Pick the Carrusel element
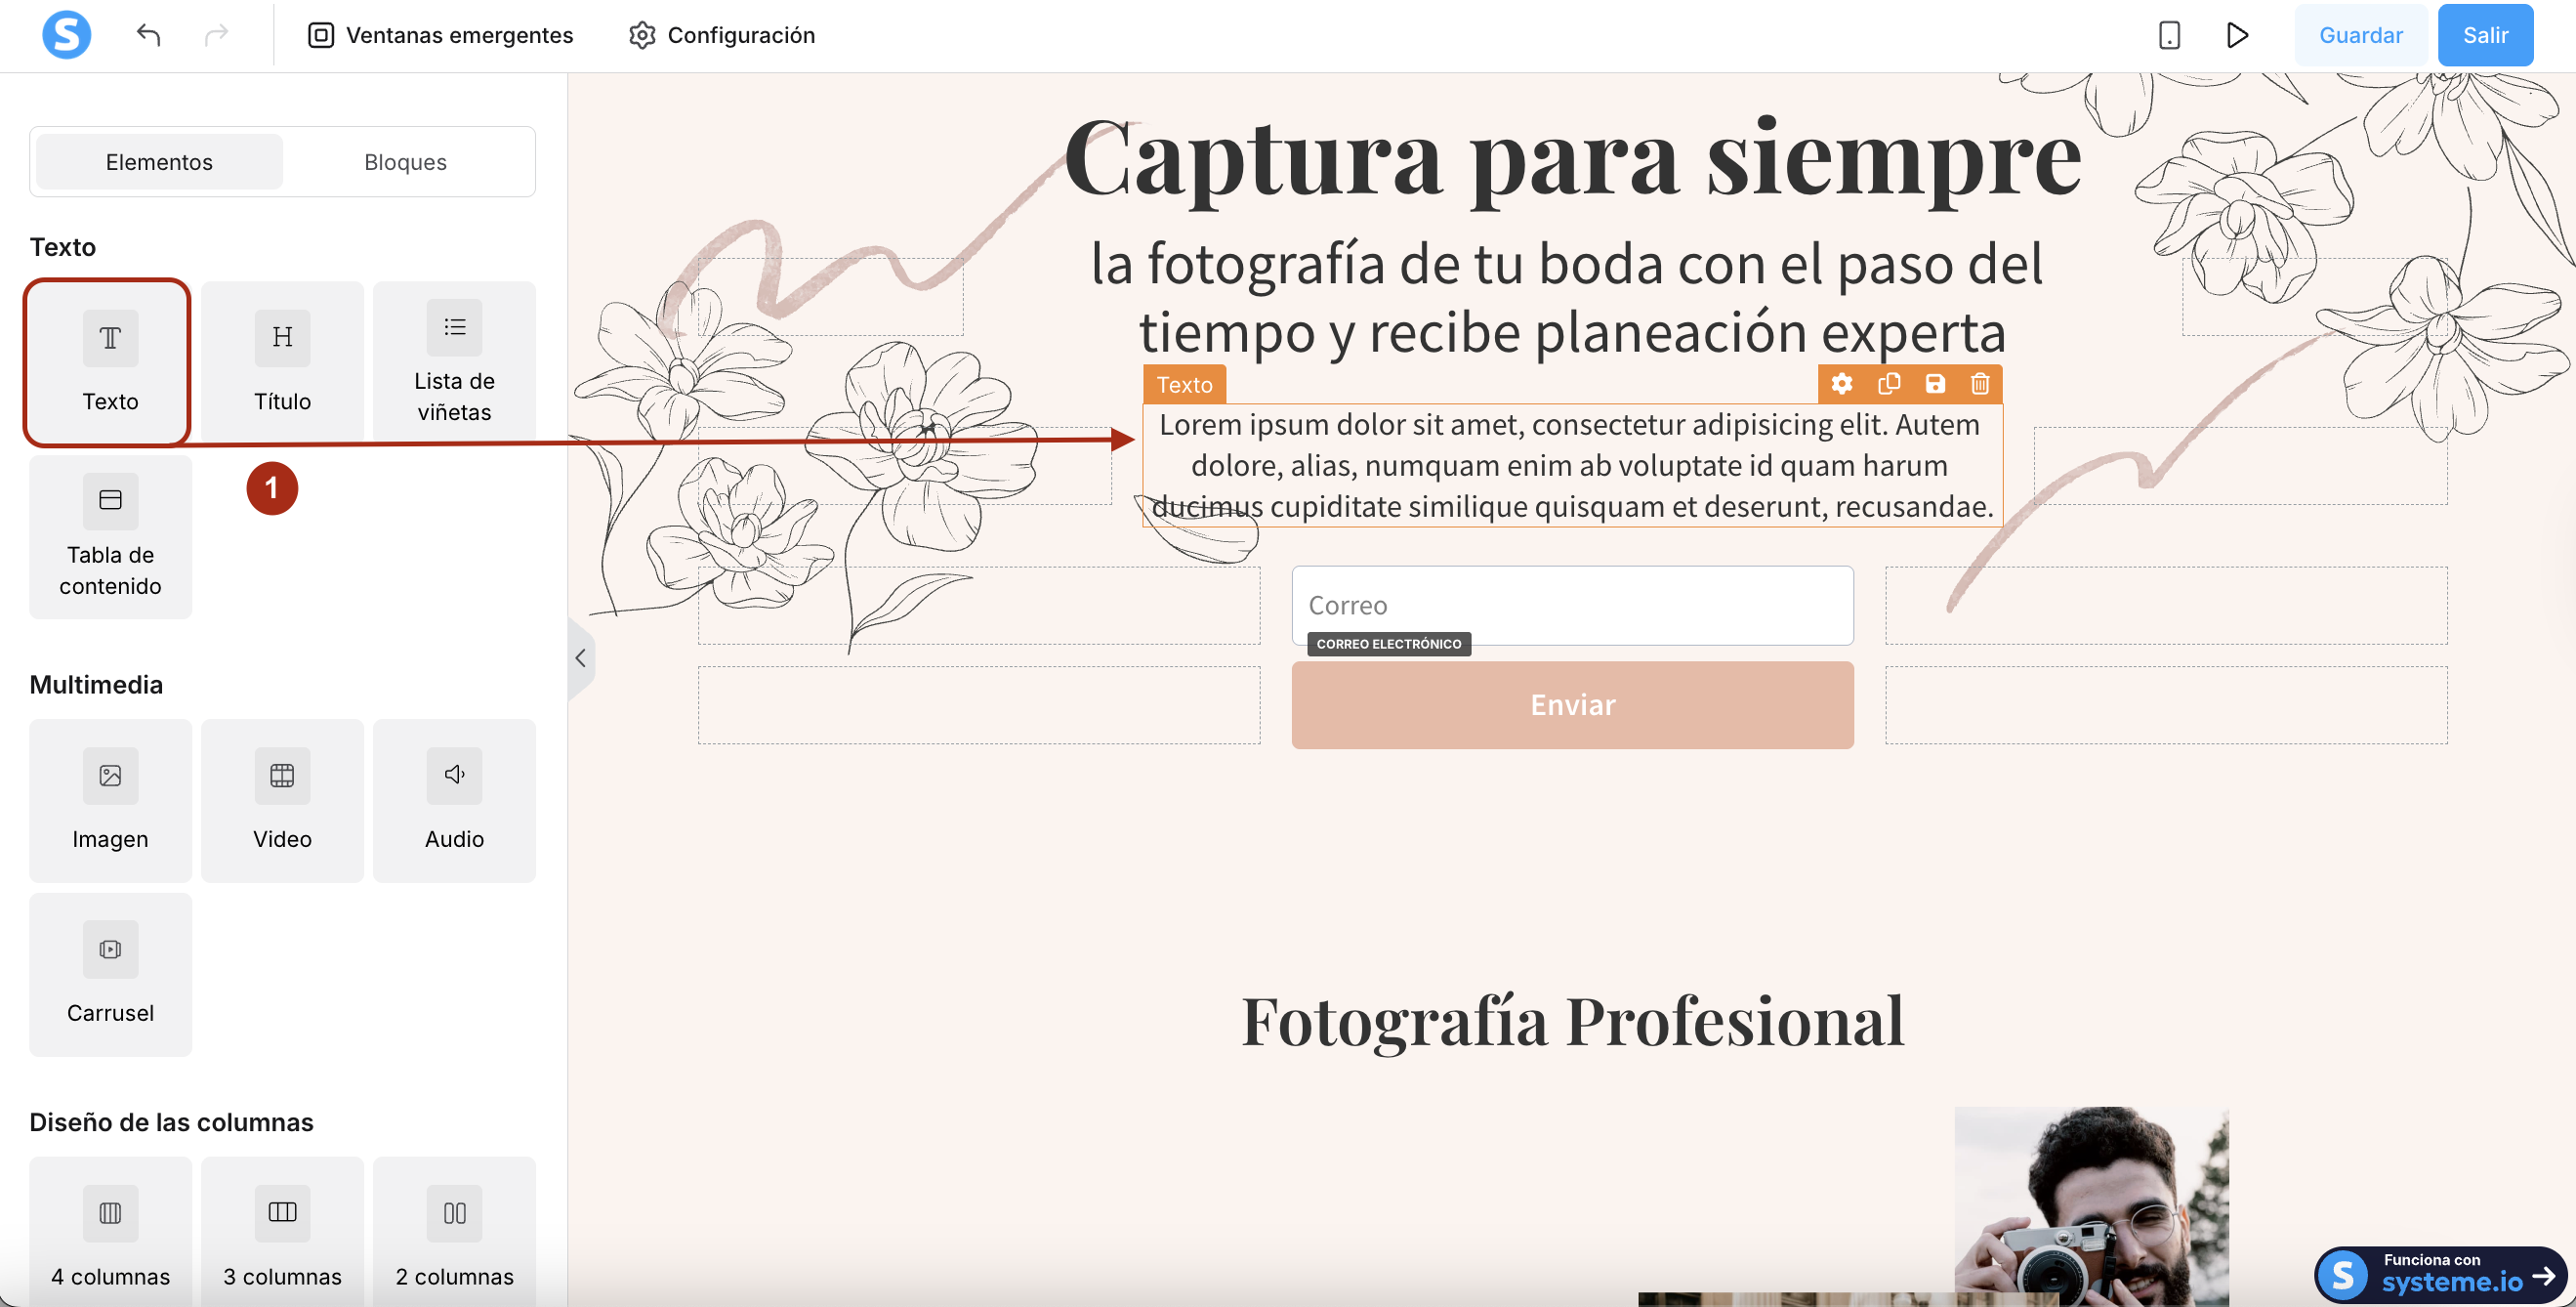 [x=110, y=974]
